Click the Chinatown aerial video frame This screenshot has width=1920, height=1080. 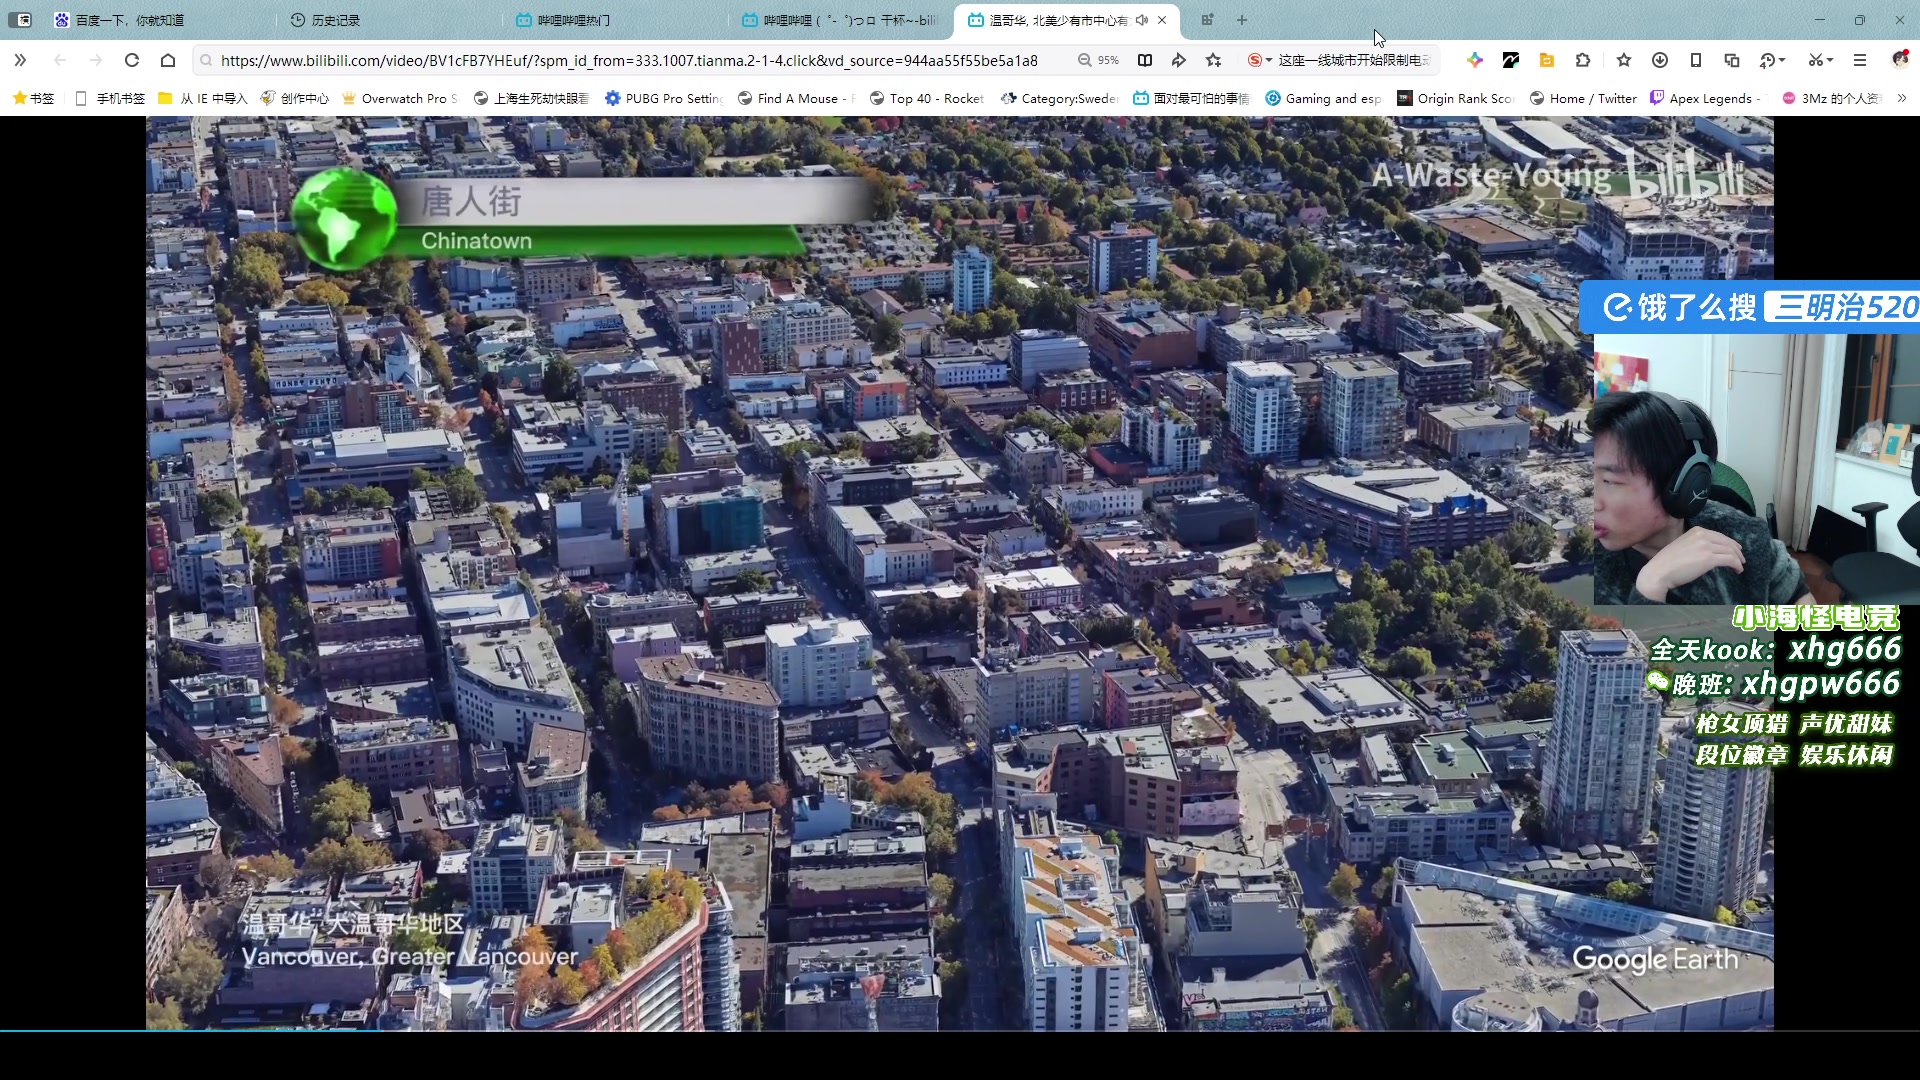pyautogui.click(x=960, y=573)
